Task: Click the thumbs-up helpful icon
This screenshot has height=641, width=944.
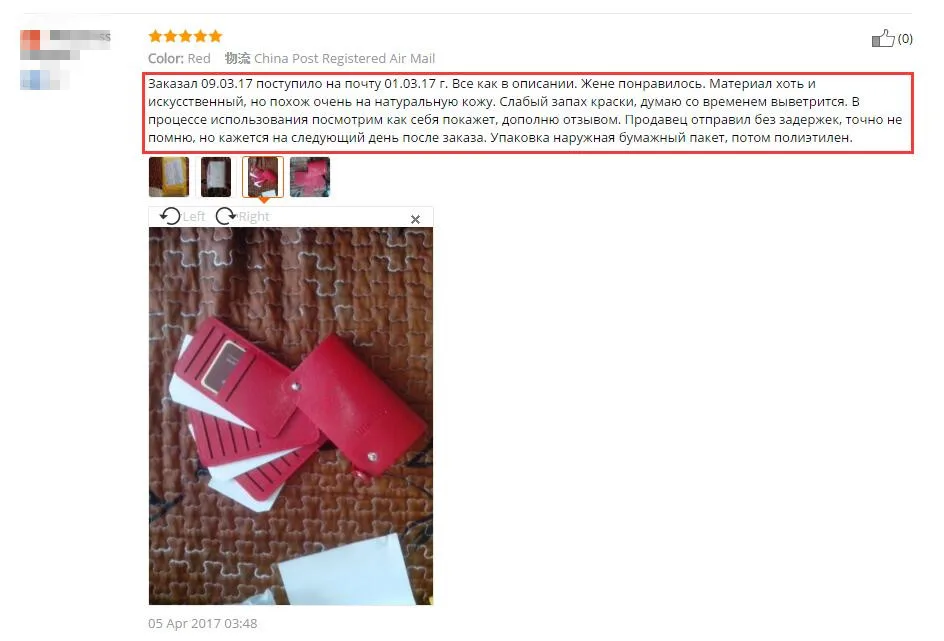Action: [x=883, y=39]
